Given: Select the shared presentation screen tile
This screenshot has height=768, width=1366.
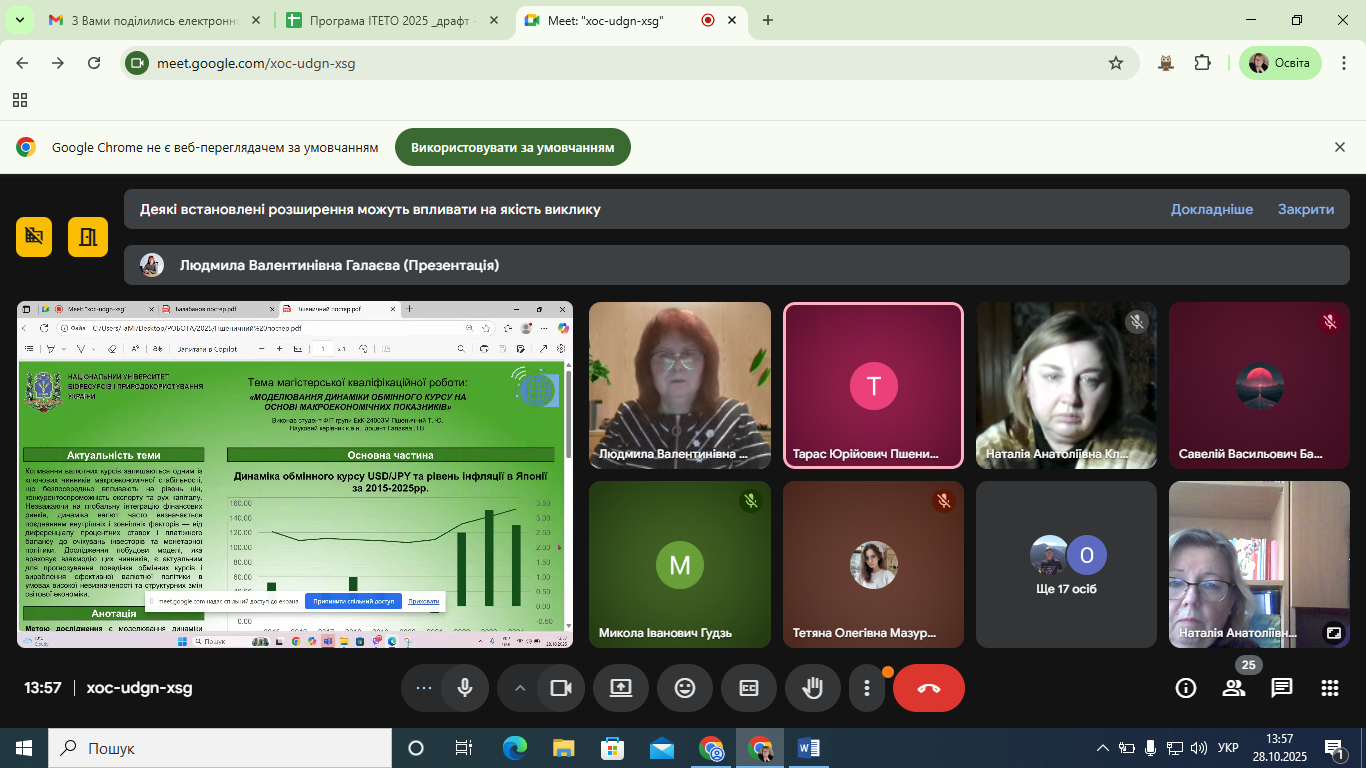Looking at the screenshot, I should coord(295,475).
